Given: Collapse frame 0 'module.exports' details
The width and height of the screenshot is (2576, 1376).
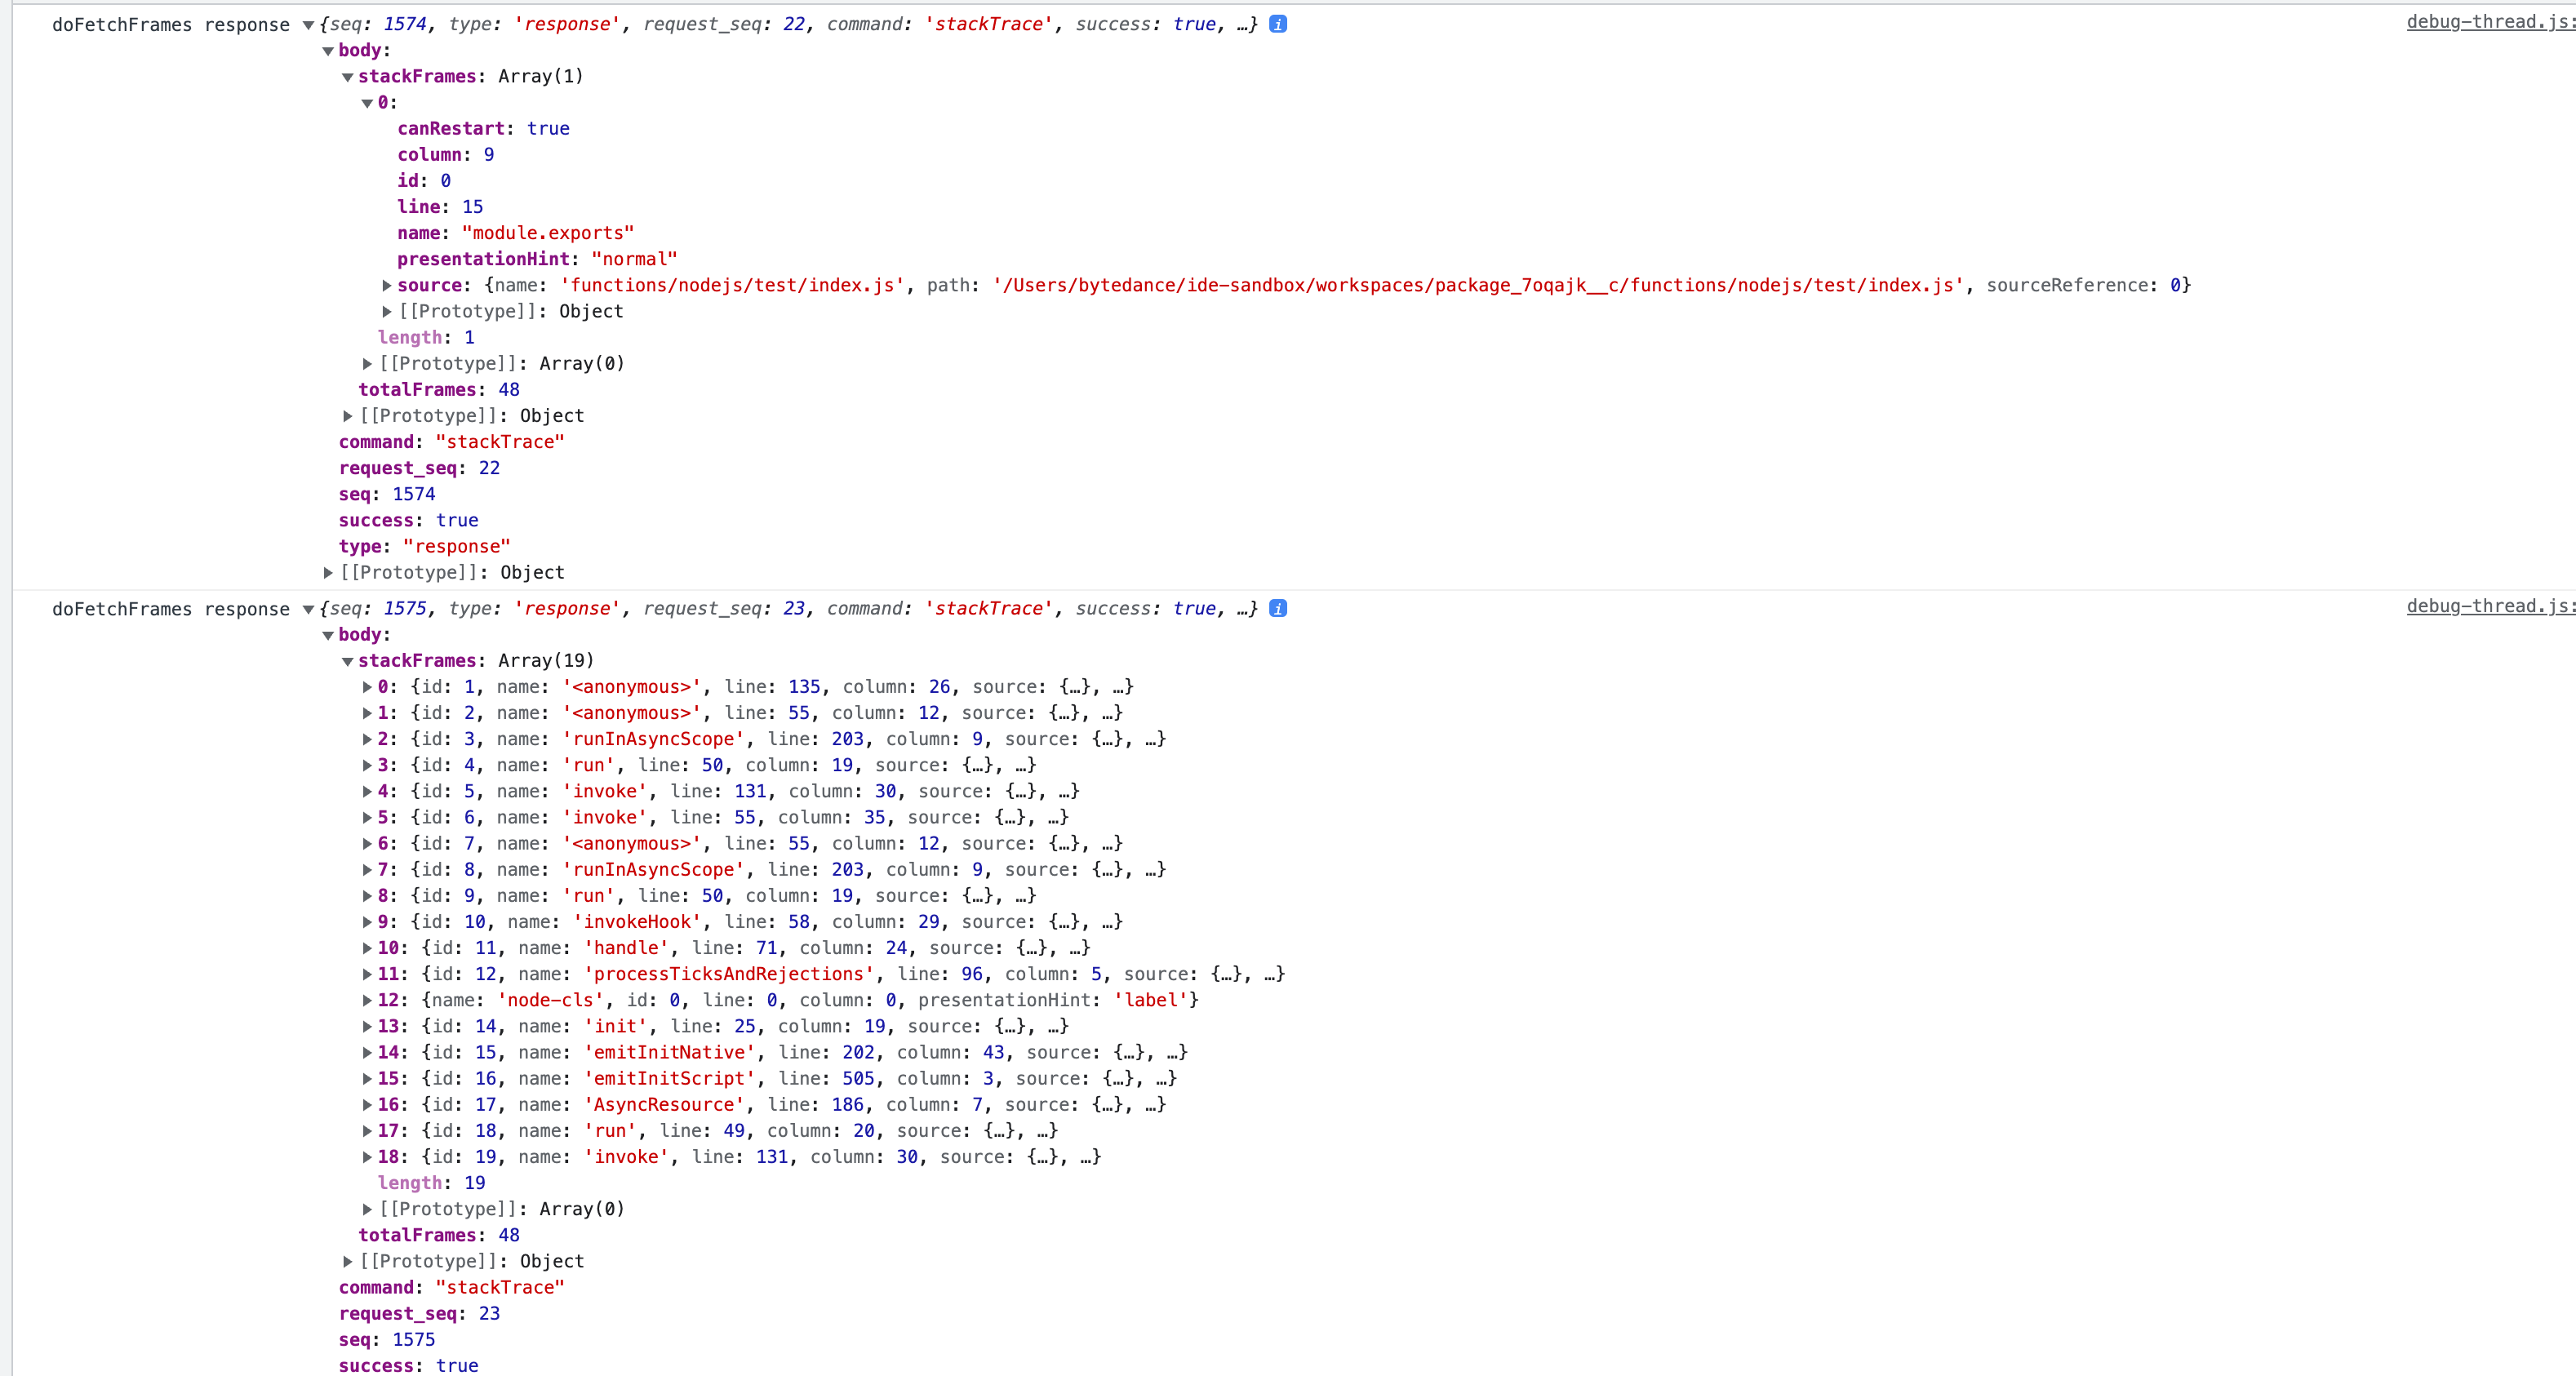Looking at the screenshot, I should [x=367, y=102].
